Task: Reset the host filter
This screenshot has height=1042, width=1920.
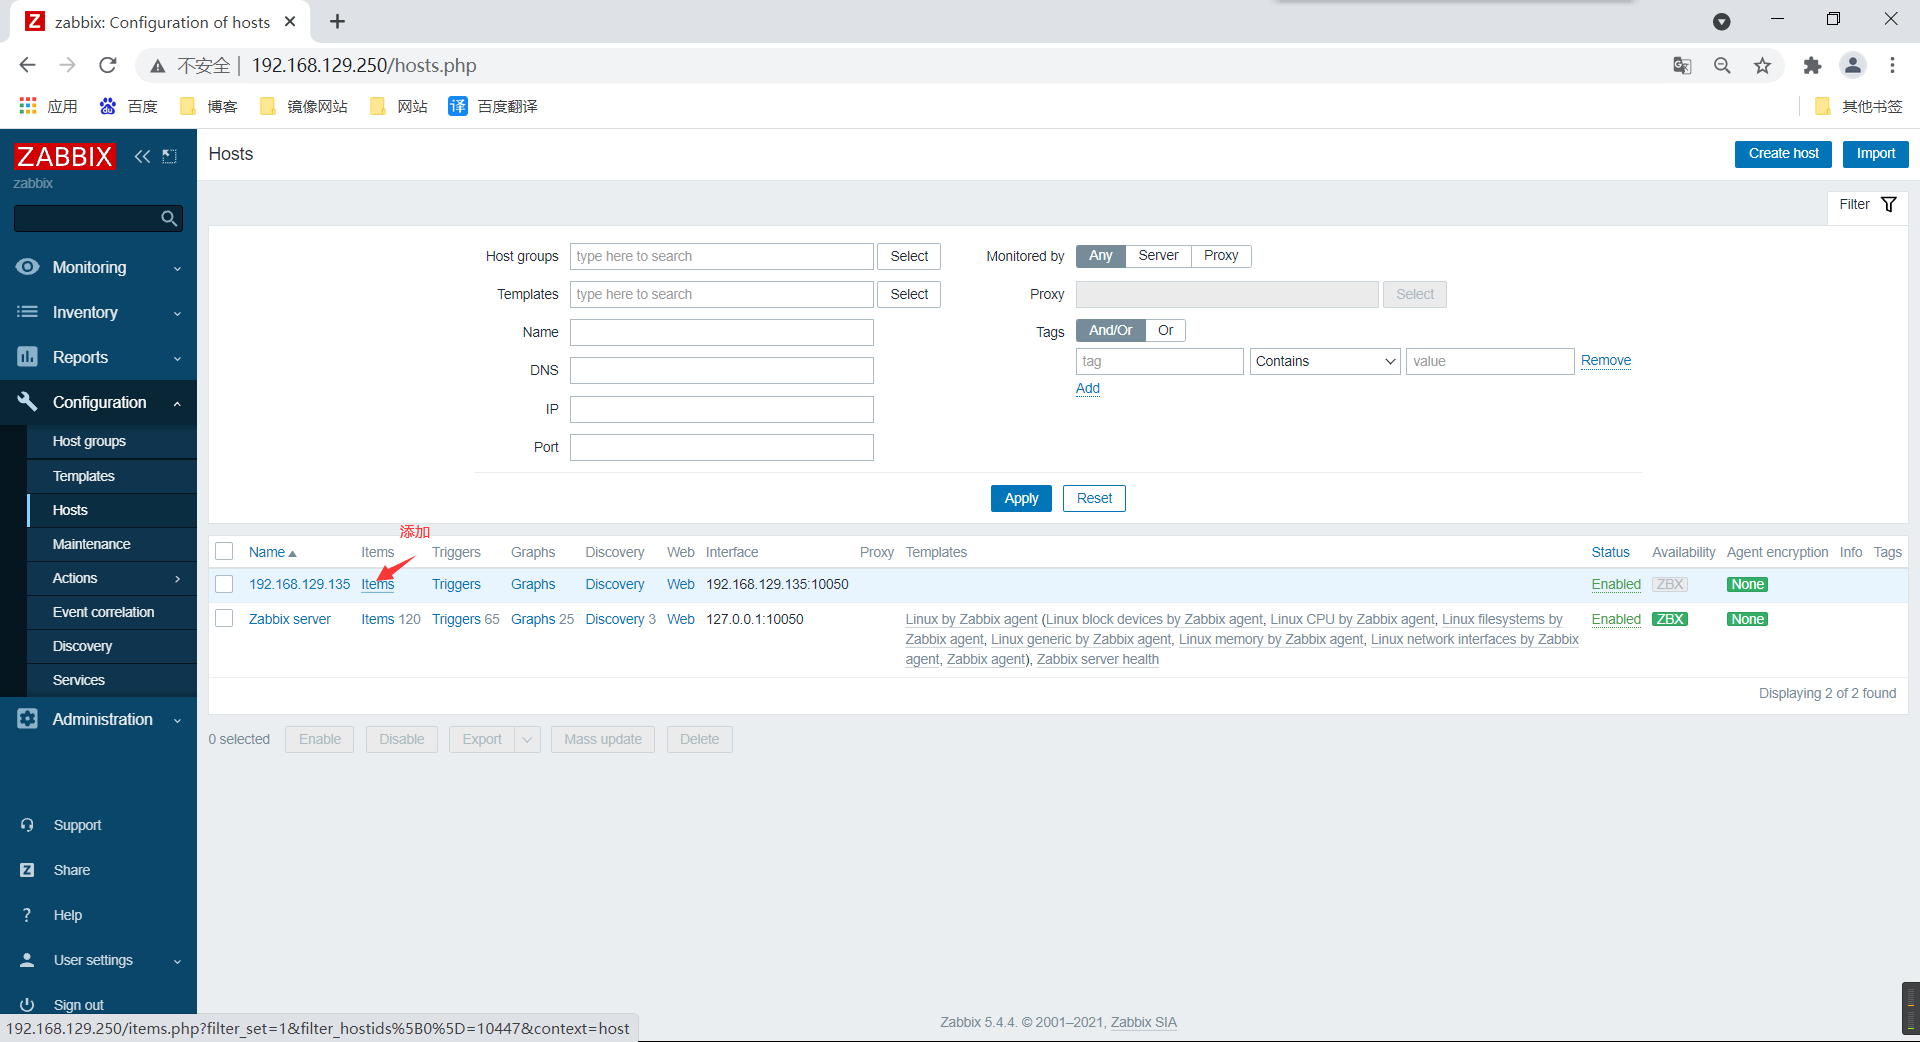Action: (x=1094, y=498)
